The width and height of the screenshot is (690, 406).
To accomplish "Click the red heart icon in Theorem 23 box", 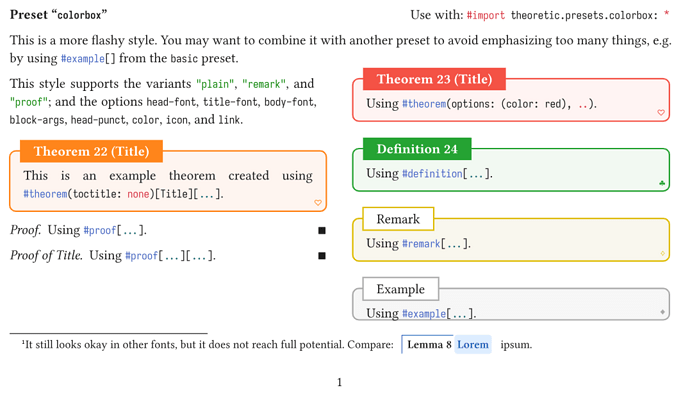I will point(661,113).
